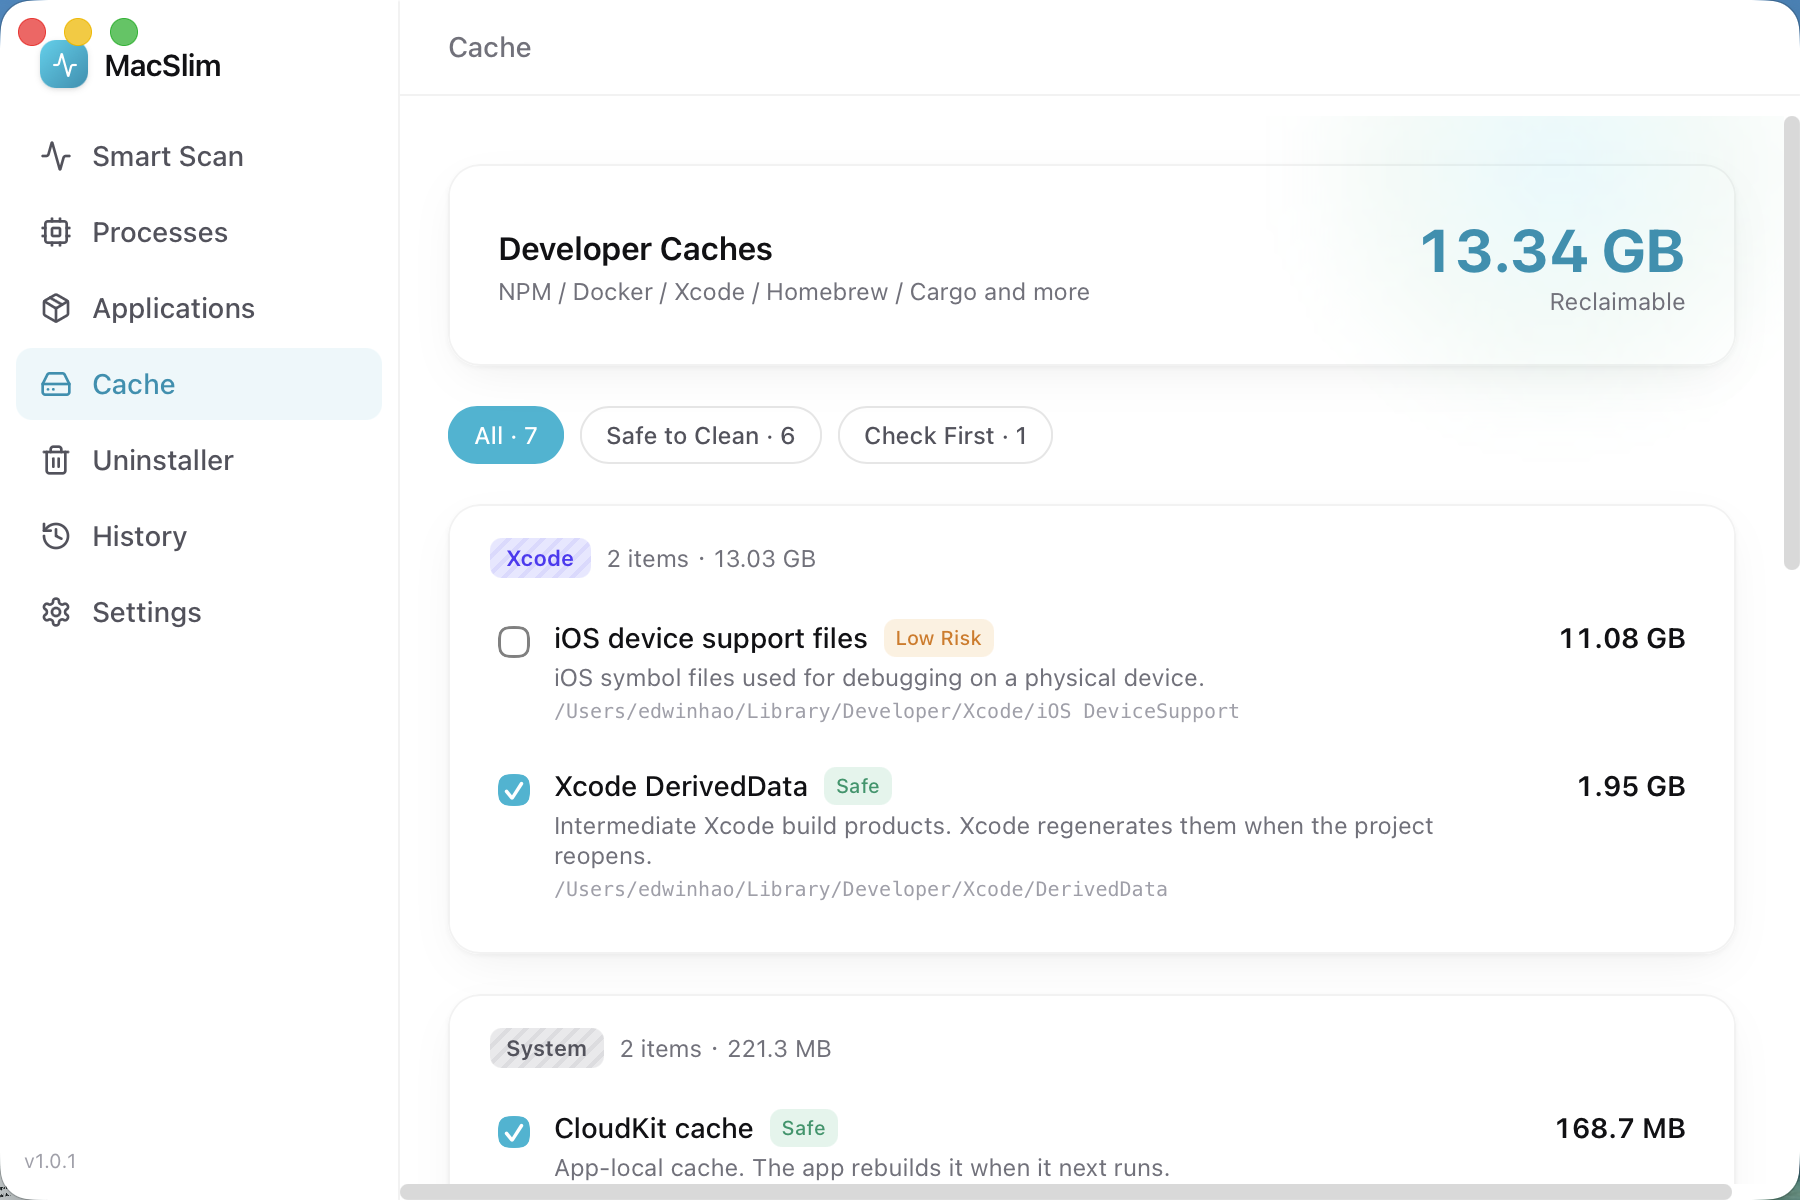1800x1200 pixels.
Task: Click the History clock icon
Action: (56, 536)
